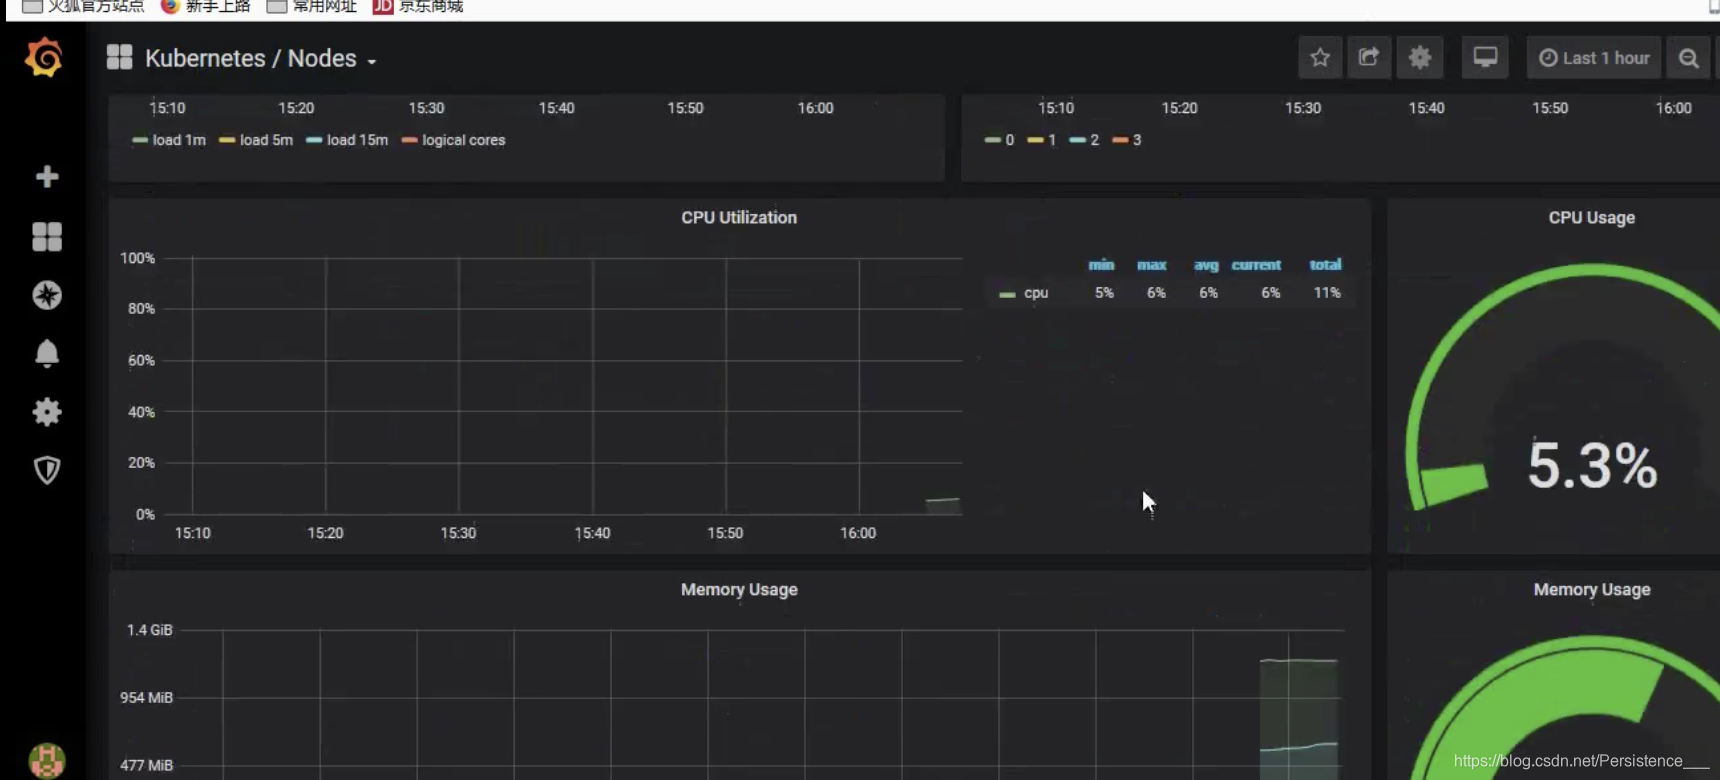Open the Server Admin shield icon
The image size is (1720, 780).
[47, 470]
